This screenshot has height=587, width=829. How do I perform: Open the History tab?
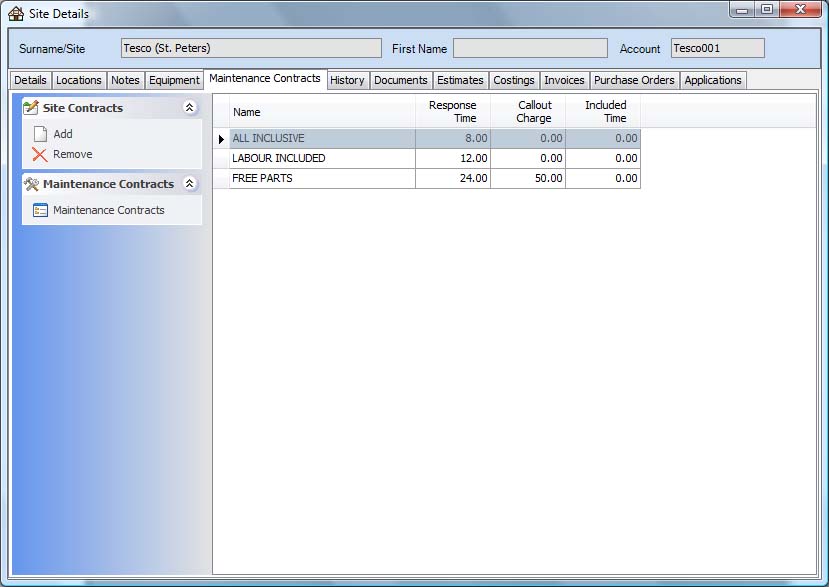347,81
